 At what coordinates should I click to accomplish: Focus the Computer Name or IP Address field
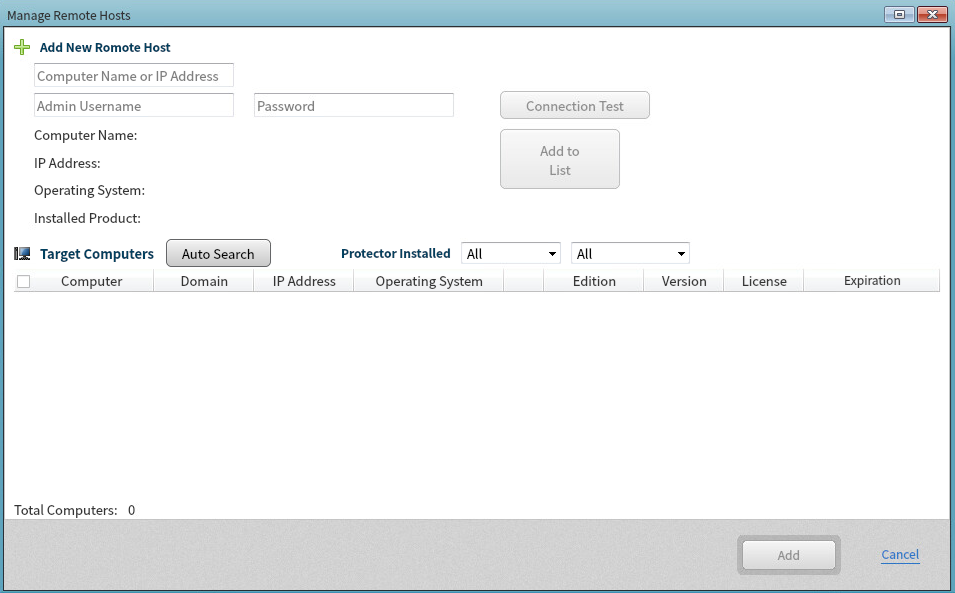tap(134, 76)
